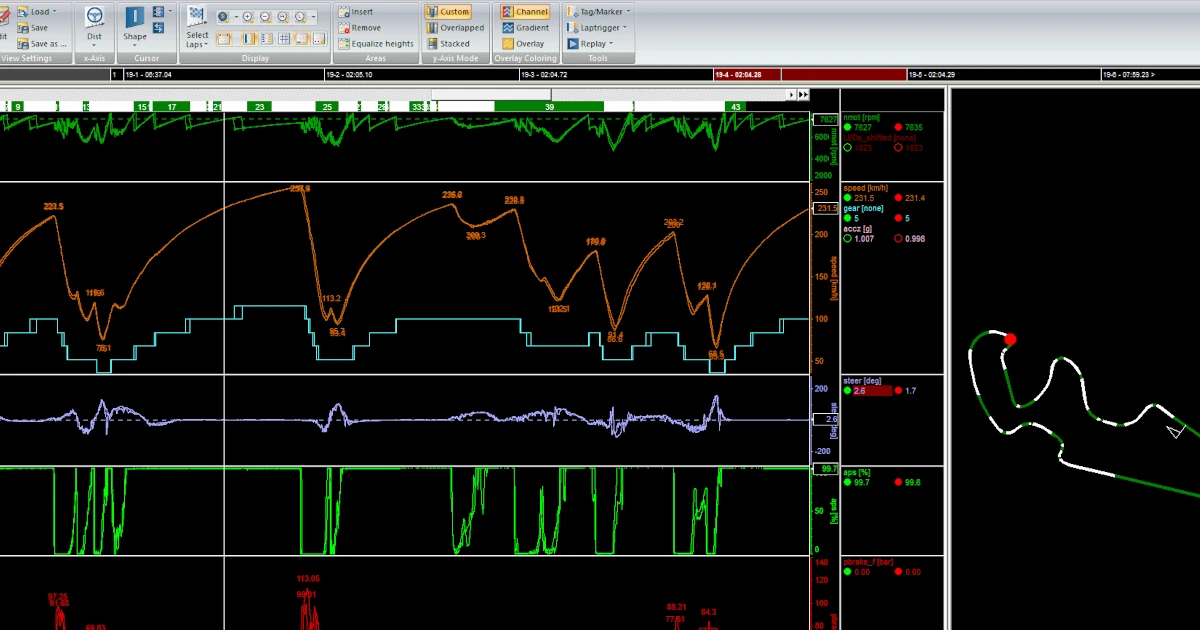Toggle the accz green channel circle
This screenshot has height=630, width=1200.
847,239
